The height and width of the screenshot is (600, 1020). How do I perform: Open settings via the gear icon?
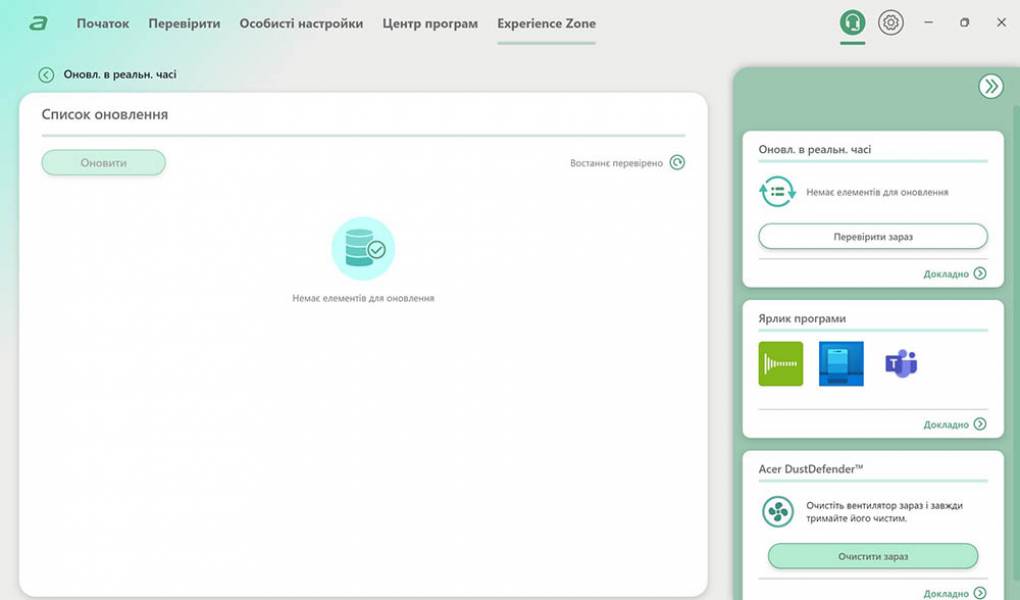point(890,22)
